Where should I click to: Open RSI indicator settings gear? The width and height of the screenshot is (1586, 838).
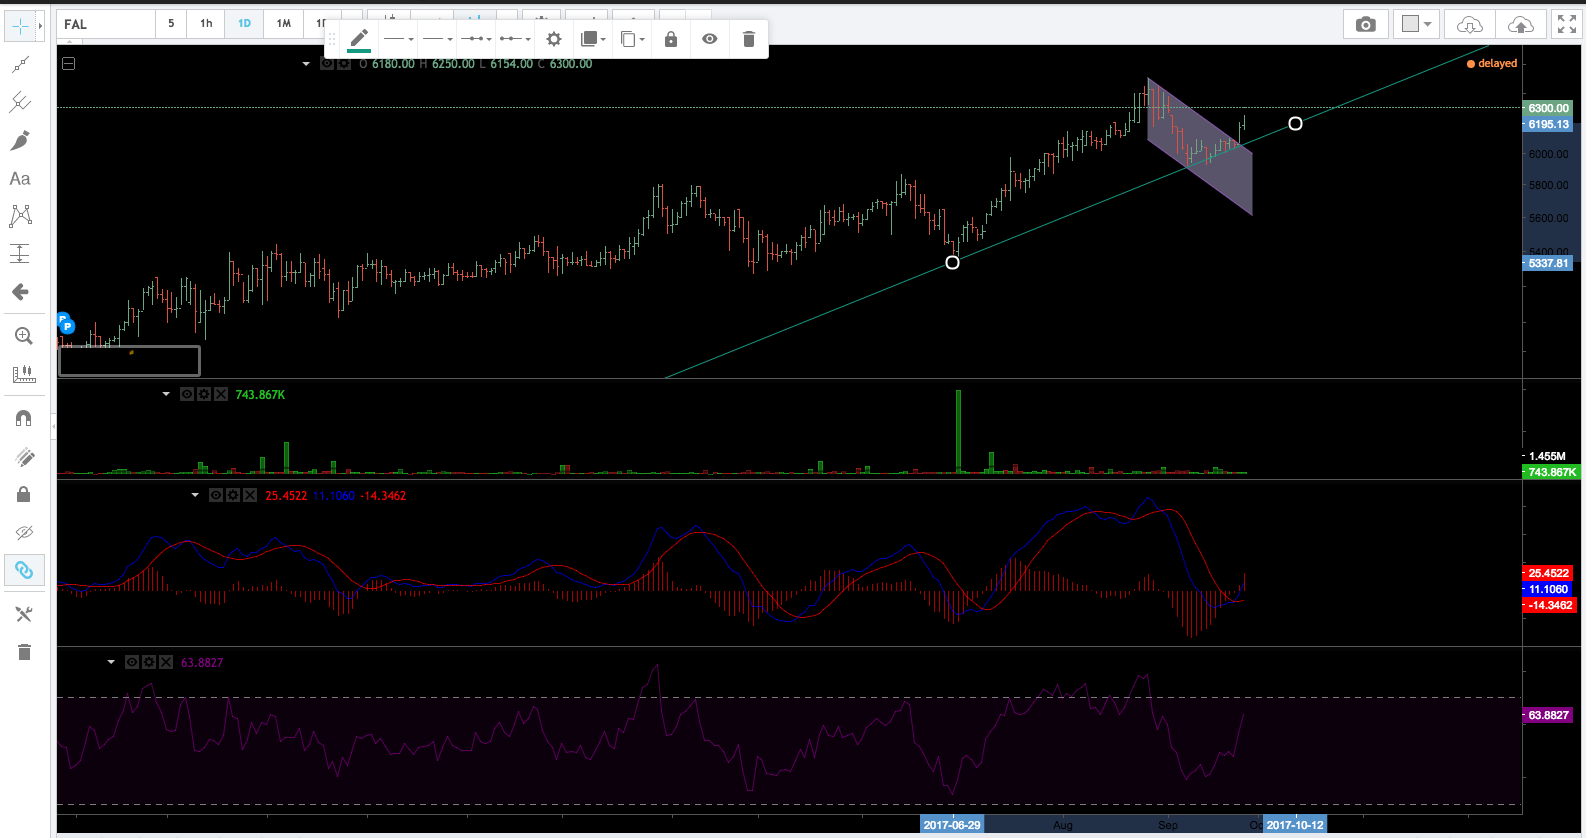coord(149,662)
